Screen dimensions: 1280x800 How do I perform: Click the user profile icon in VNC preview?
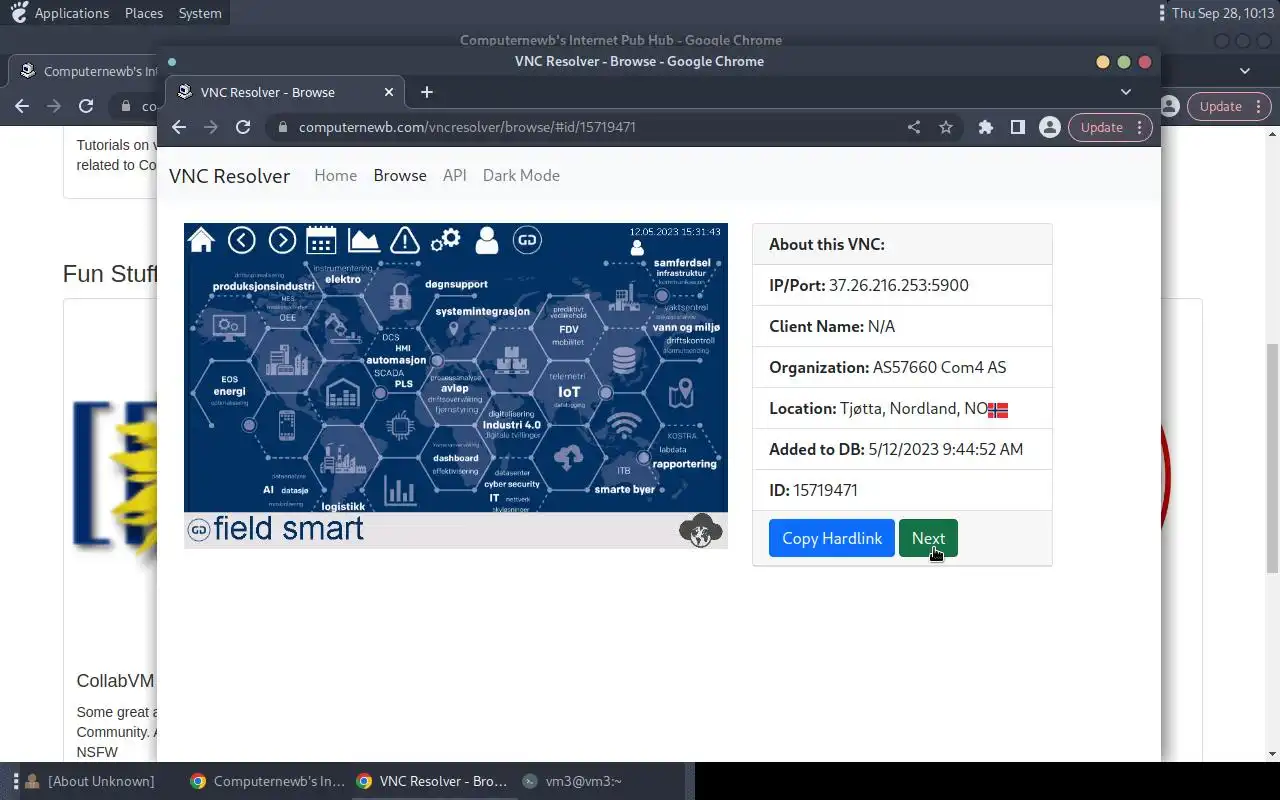click(487, 240)
